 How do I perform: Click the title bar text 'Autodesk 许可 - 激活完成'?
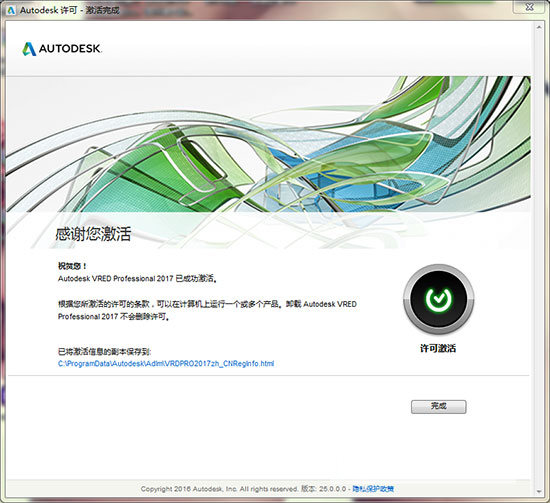[x=69, y=10]
